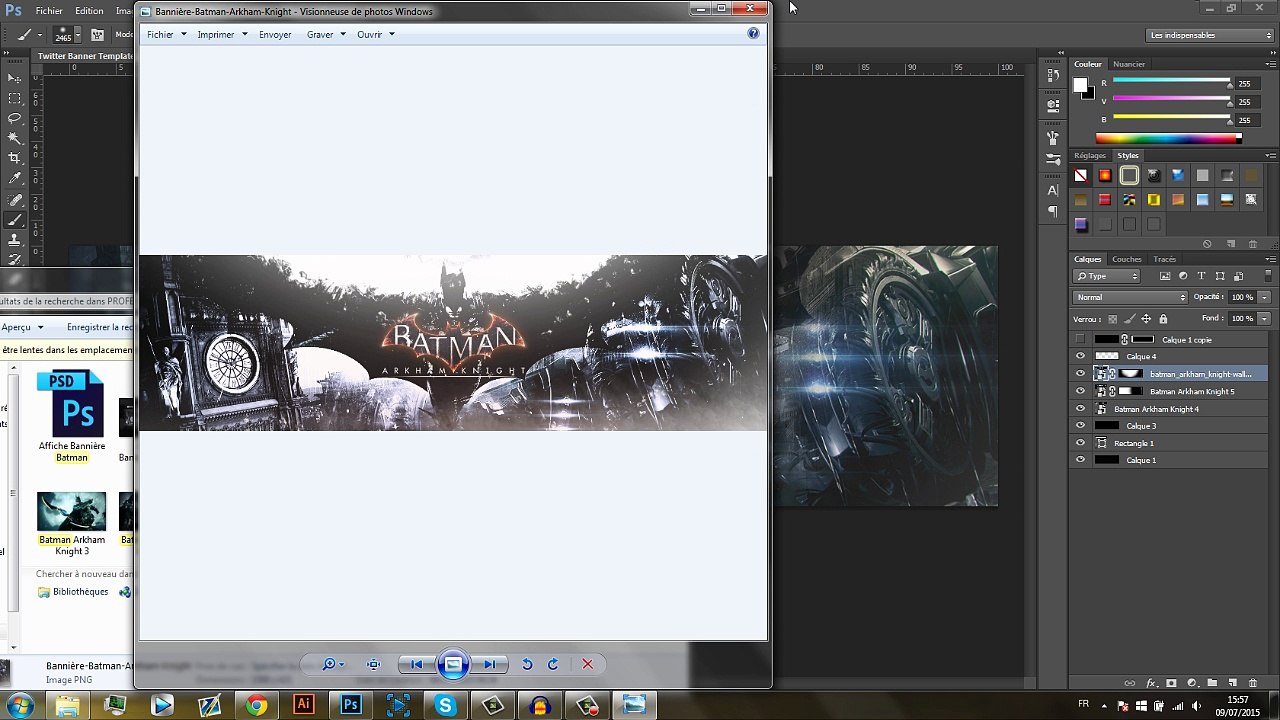Viewport: 1280px width, 720px height.
Task: Rotate photo counterclockwise in photo viewer
Action: (x=527, y=664)
